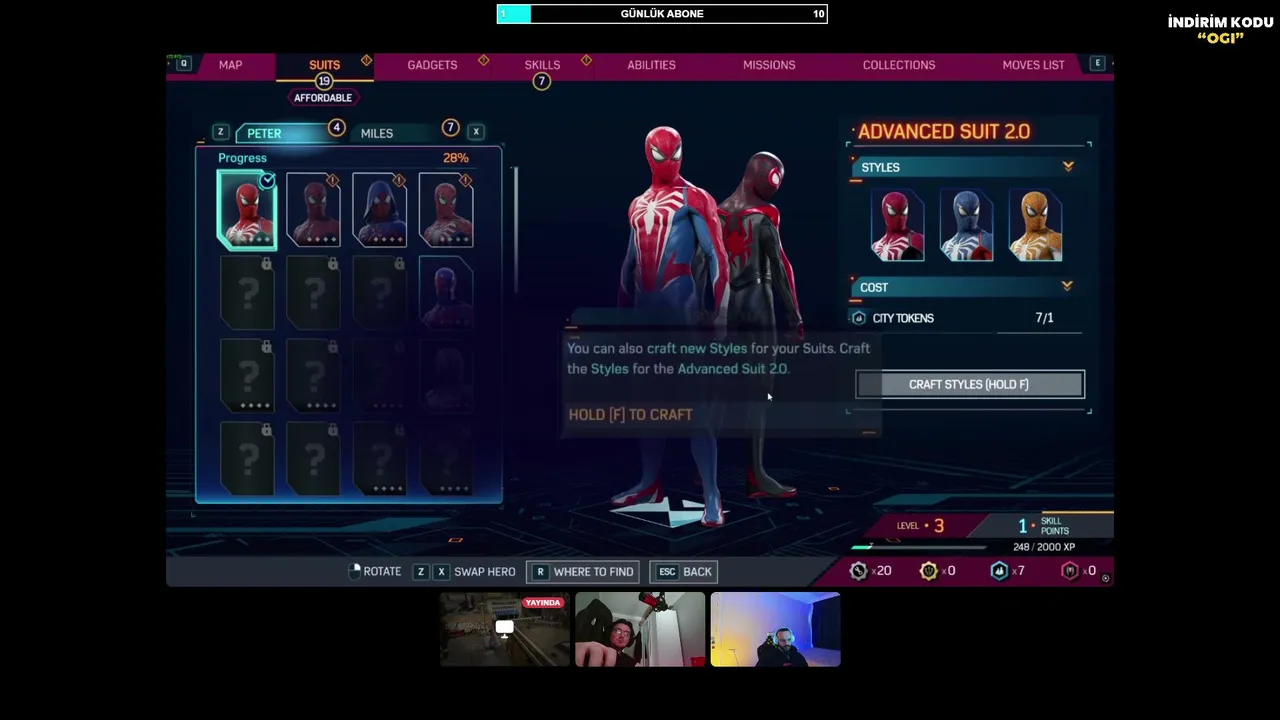Select the orange Advanced Suit 2.0 style
Image resolution: width=1280 pixels, height=720 pixels.
1035,226
